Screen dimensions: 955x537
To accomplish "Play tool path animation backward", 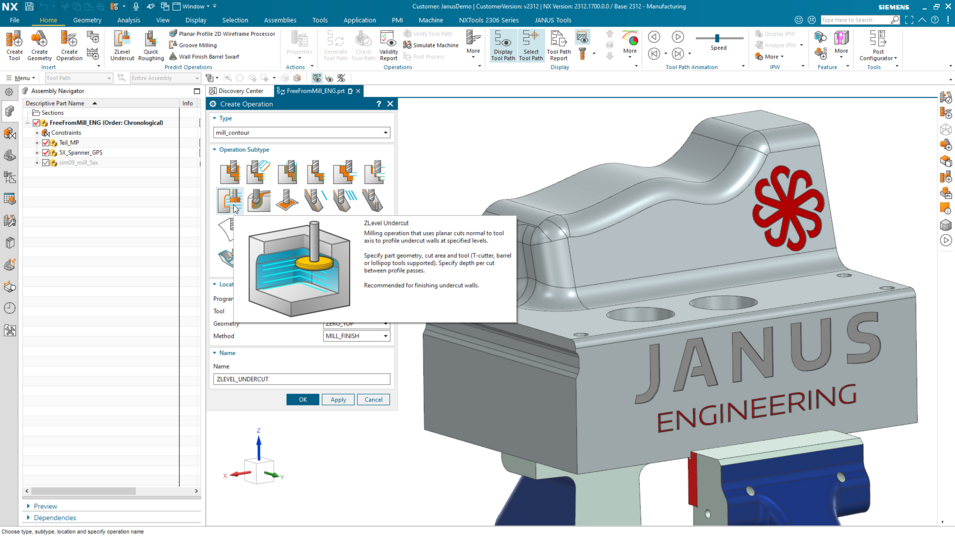I will 654,37.
